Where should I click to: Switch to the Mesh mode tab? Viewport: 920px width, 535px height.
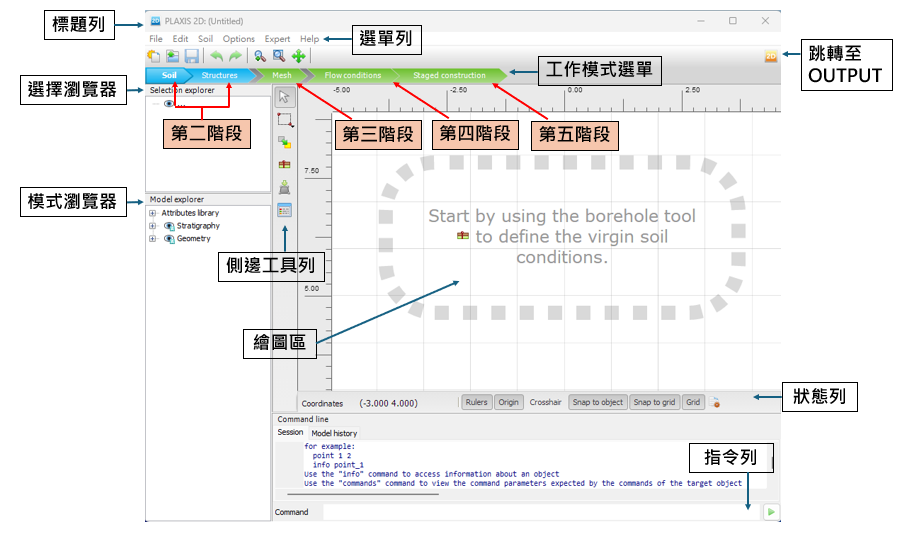point(282,75)
